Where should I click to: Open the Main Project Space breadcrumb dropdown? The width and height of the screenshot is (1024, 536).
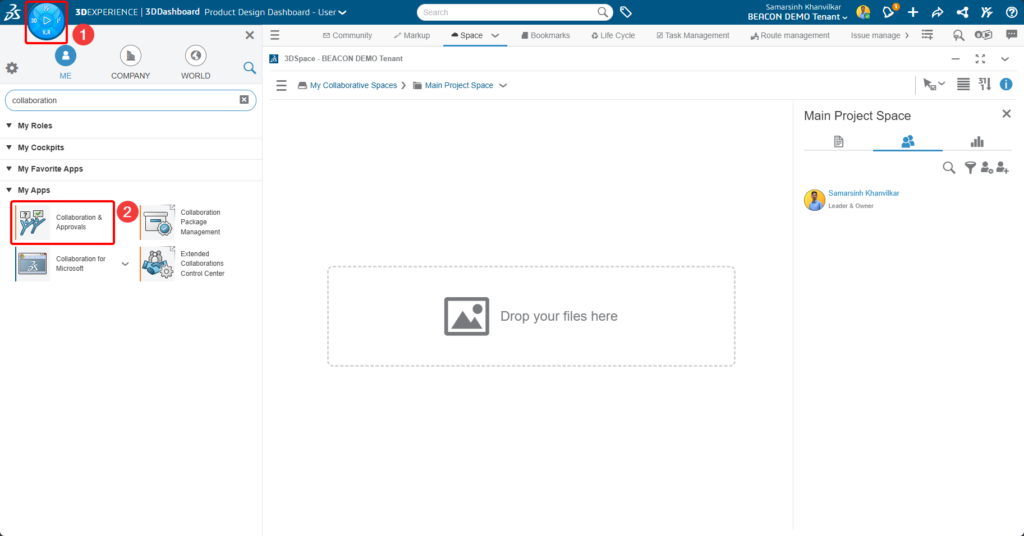pos(503,85)
